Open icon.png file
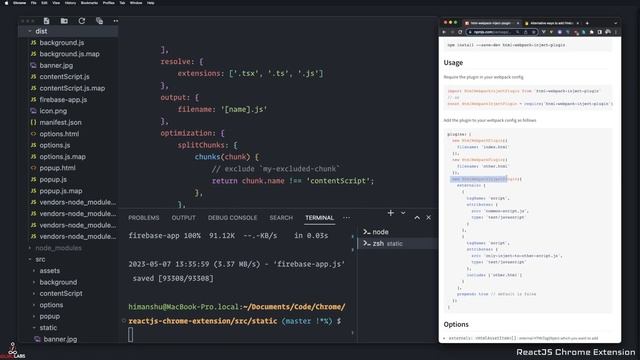This screenshot has width=640, height=360. [x=68, y=111]
